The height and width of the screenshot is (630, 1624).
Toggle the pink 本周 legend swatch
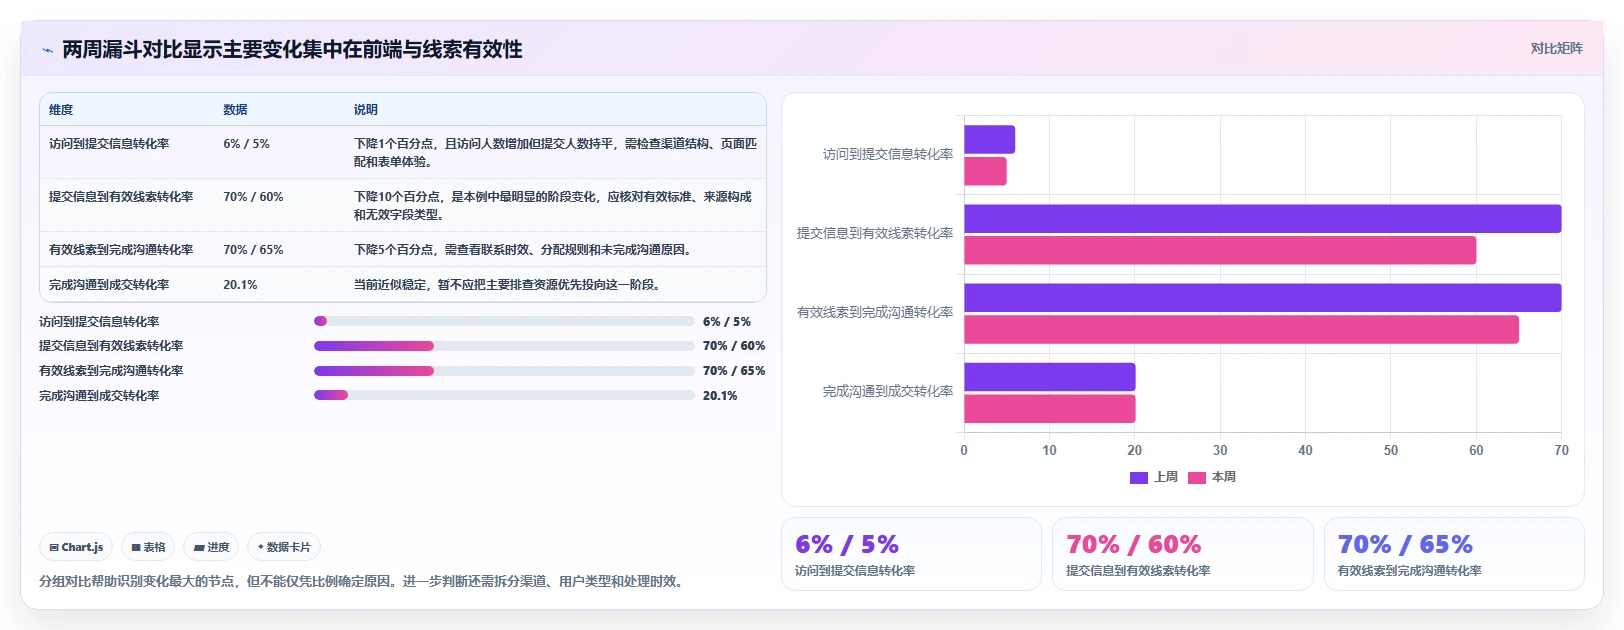[x=1196, y=478]
